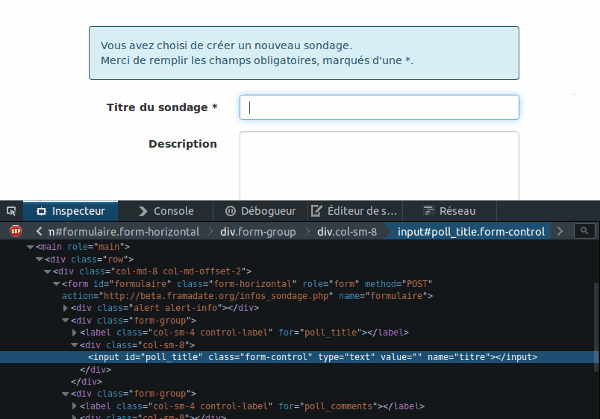Select div.form-group in the breadcrumb

(258, 231)
